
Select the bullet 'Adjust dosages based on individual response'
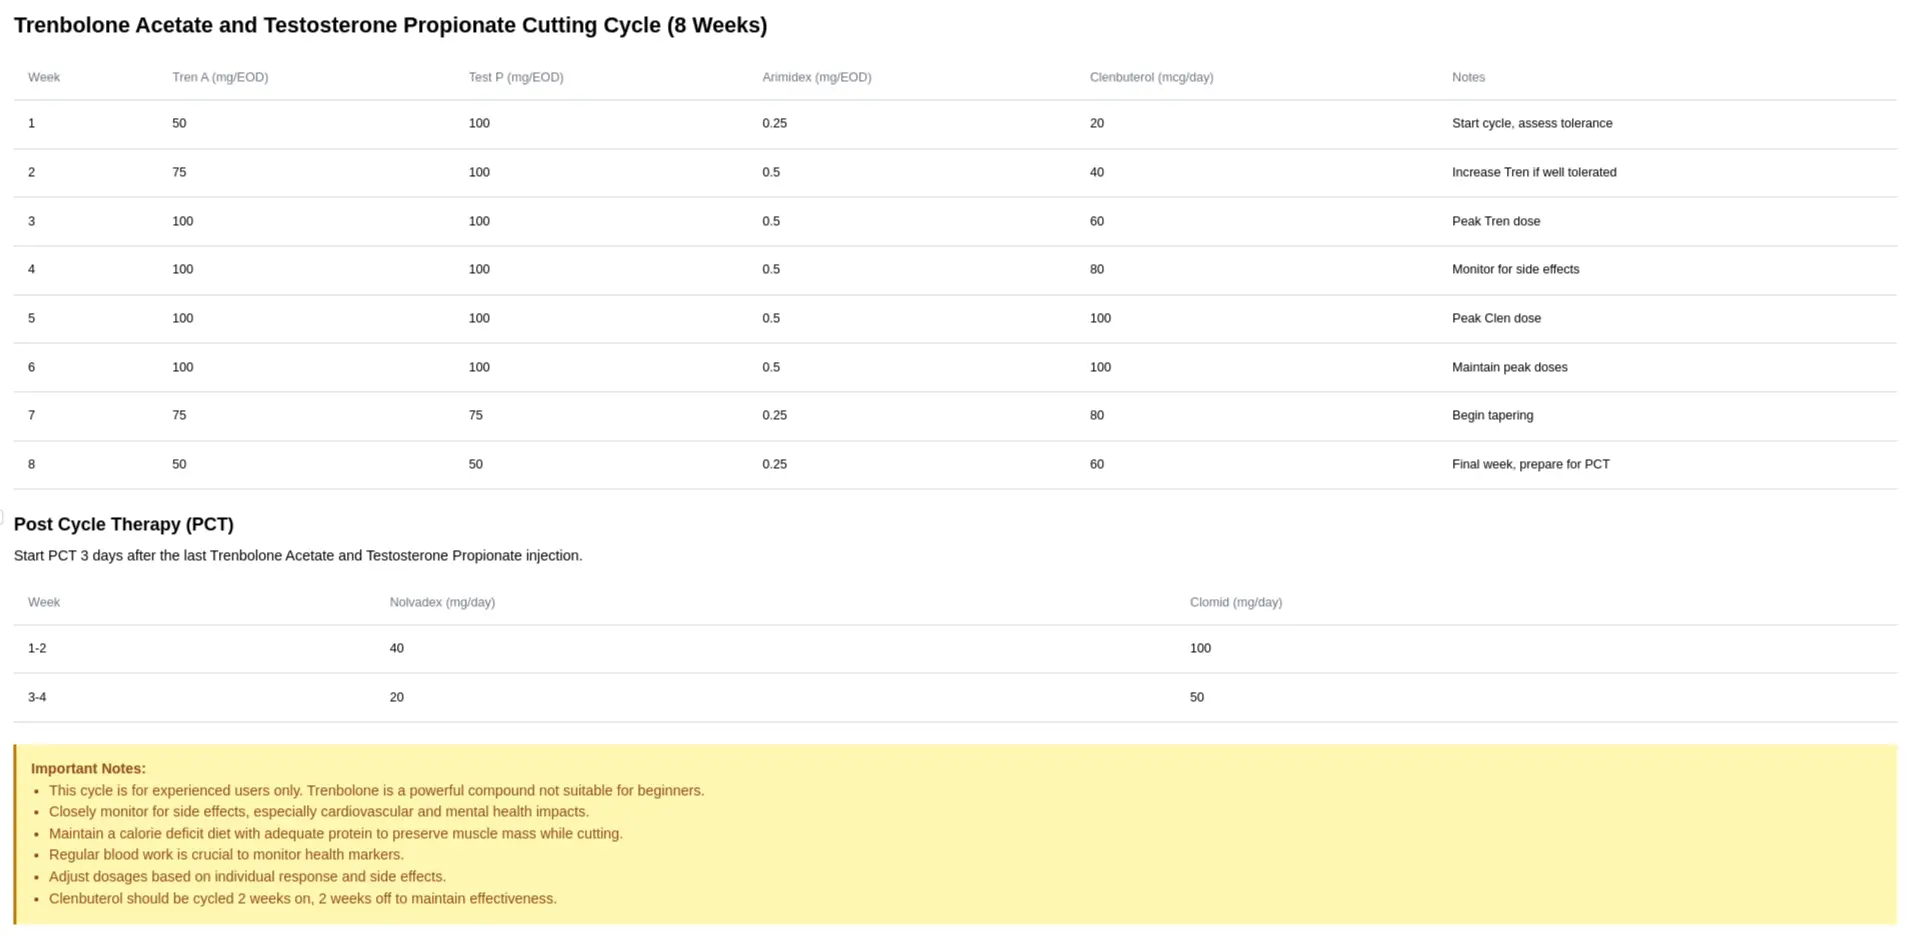pyautogui.click(x=247, y=877)
